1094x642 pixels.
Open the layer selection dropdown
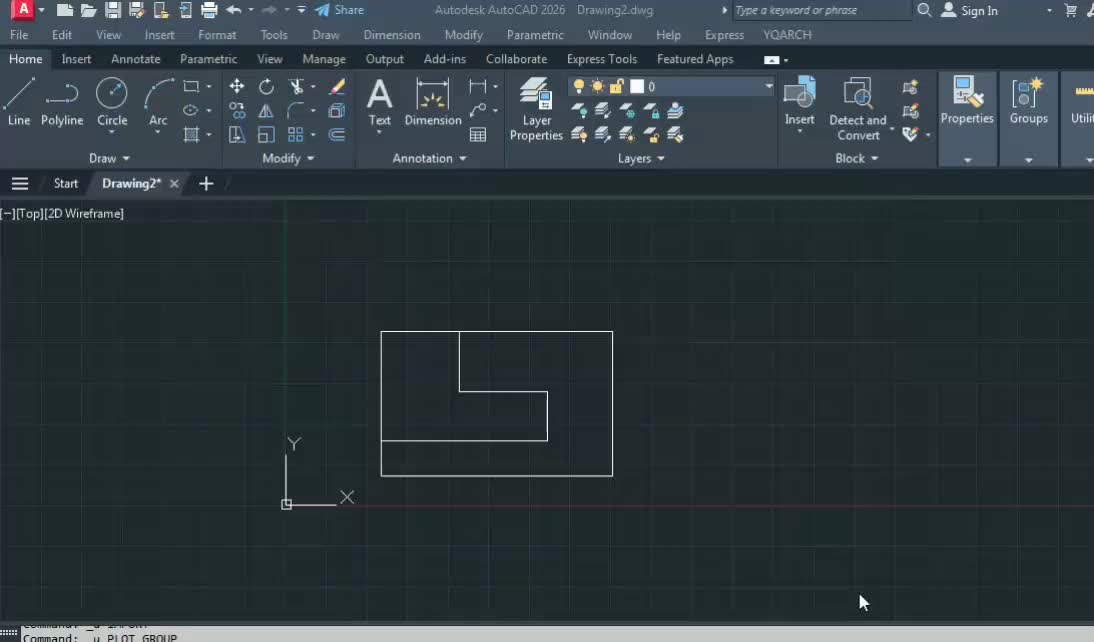(x=767, y=86)
